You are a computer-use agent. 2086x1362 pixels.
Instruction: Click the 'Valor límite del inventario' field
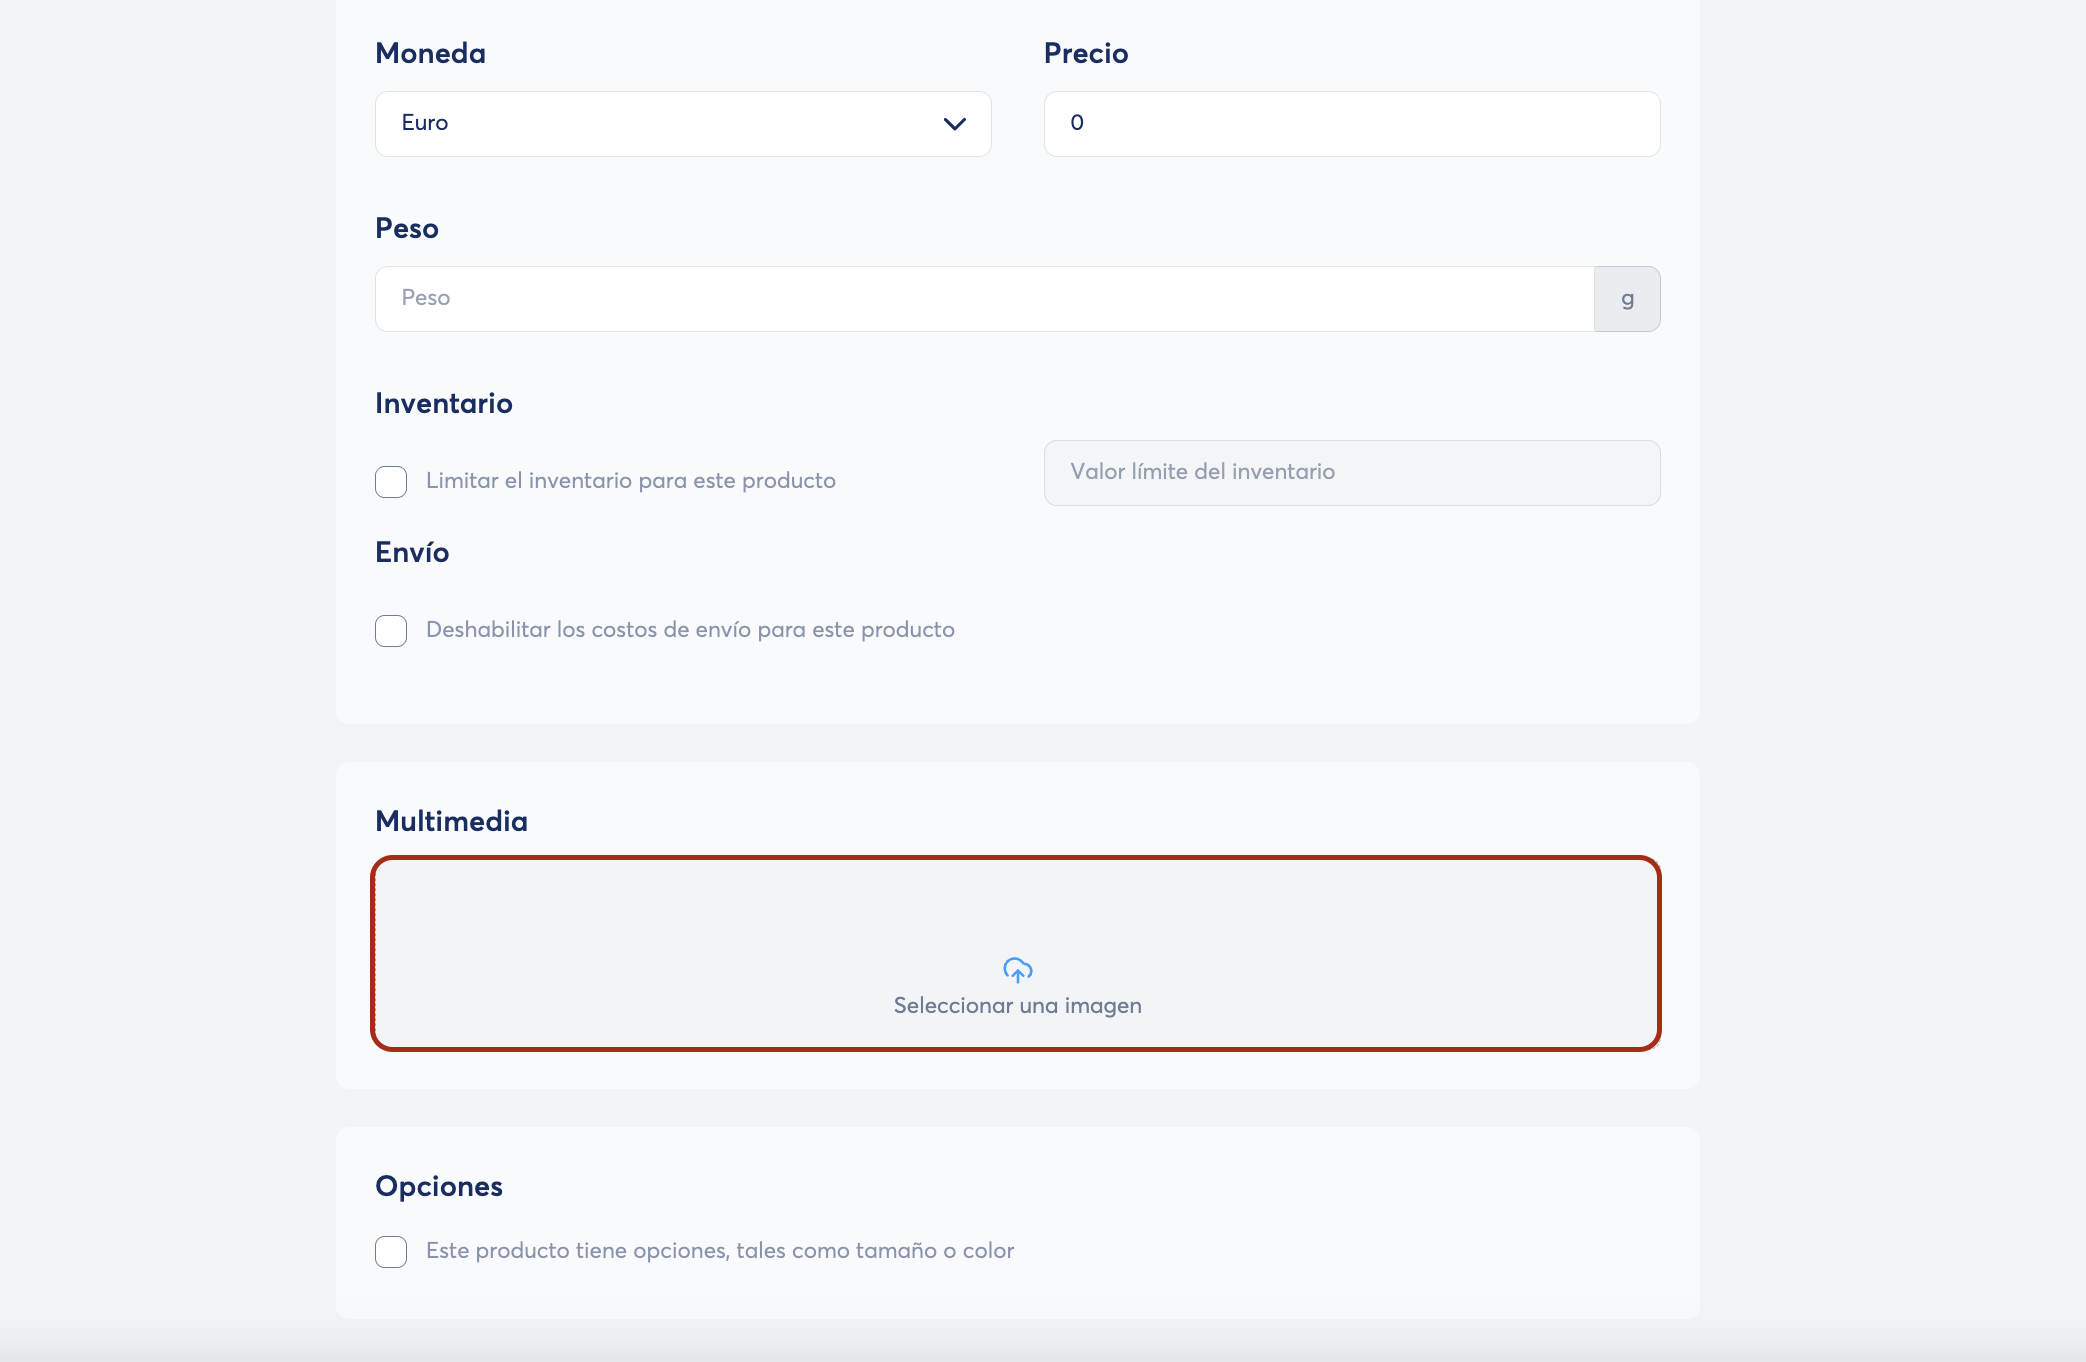(1352, 473)
